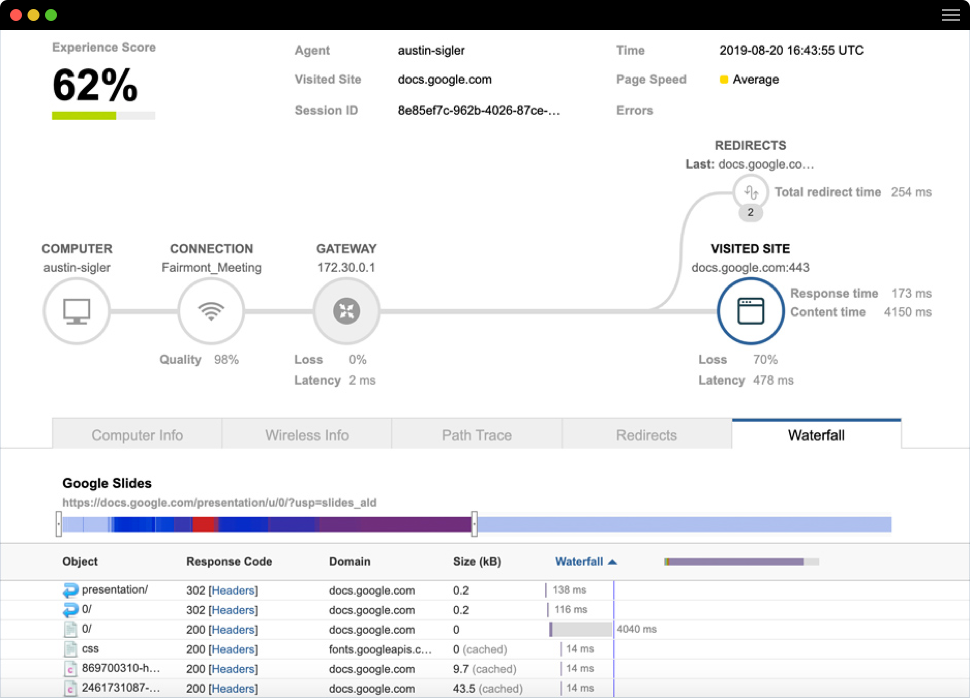Click the Gateway node icon
Viewport: 970px width, 698px height.
click(346, 311)
